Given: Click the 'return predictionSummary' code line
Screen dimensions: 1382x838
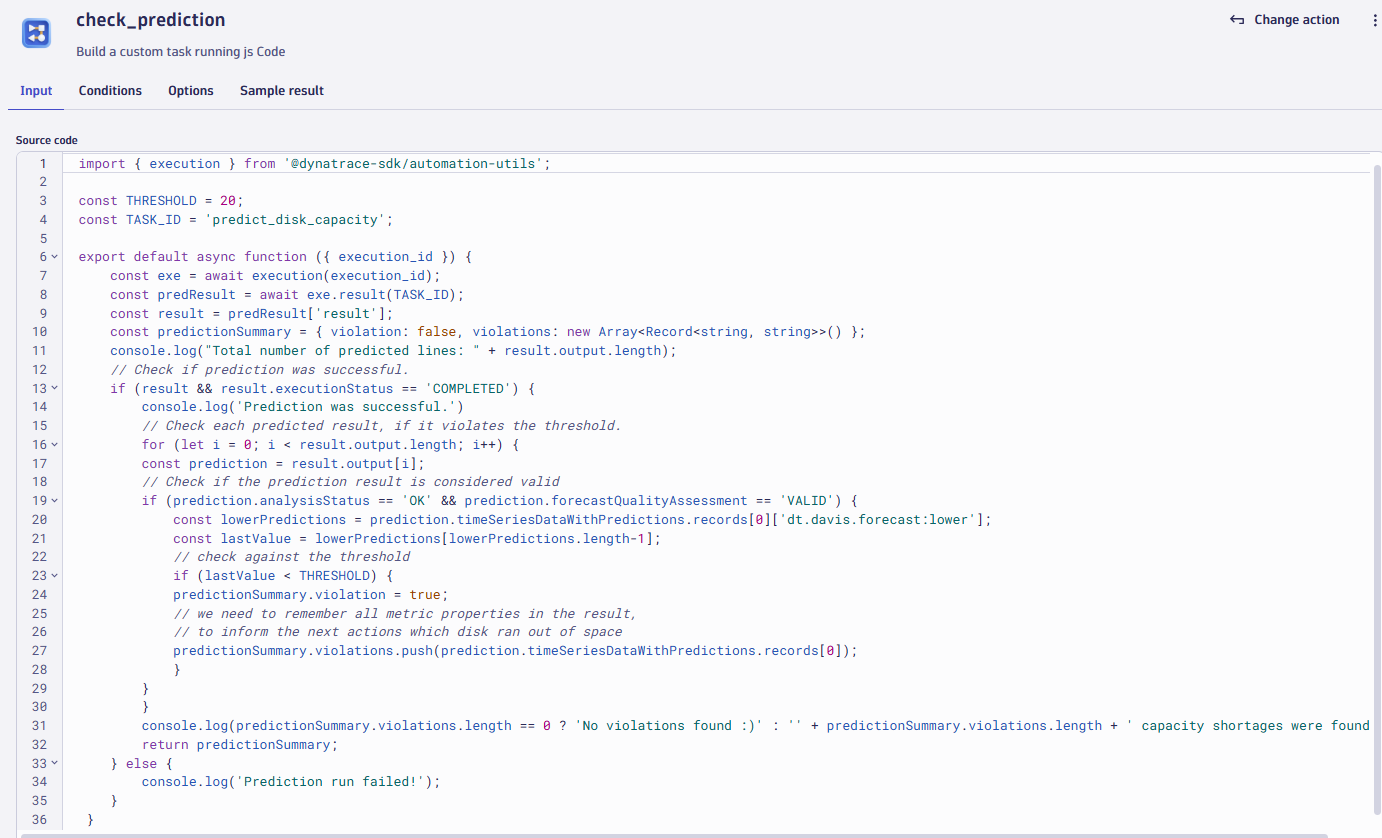Looking at the screenshot, I should click(240, 744).
